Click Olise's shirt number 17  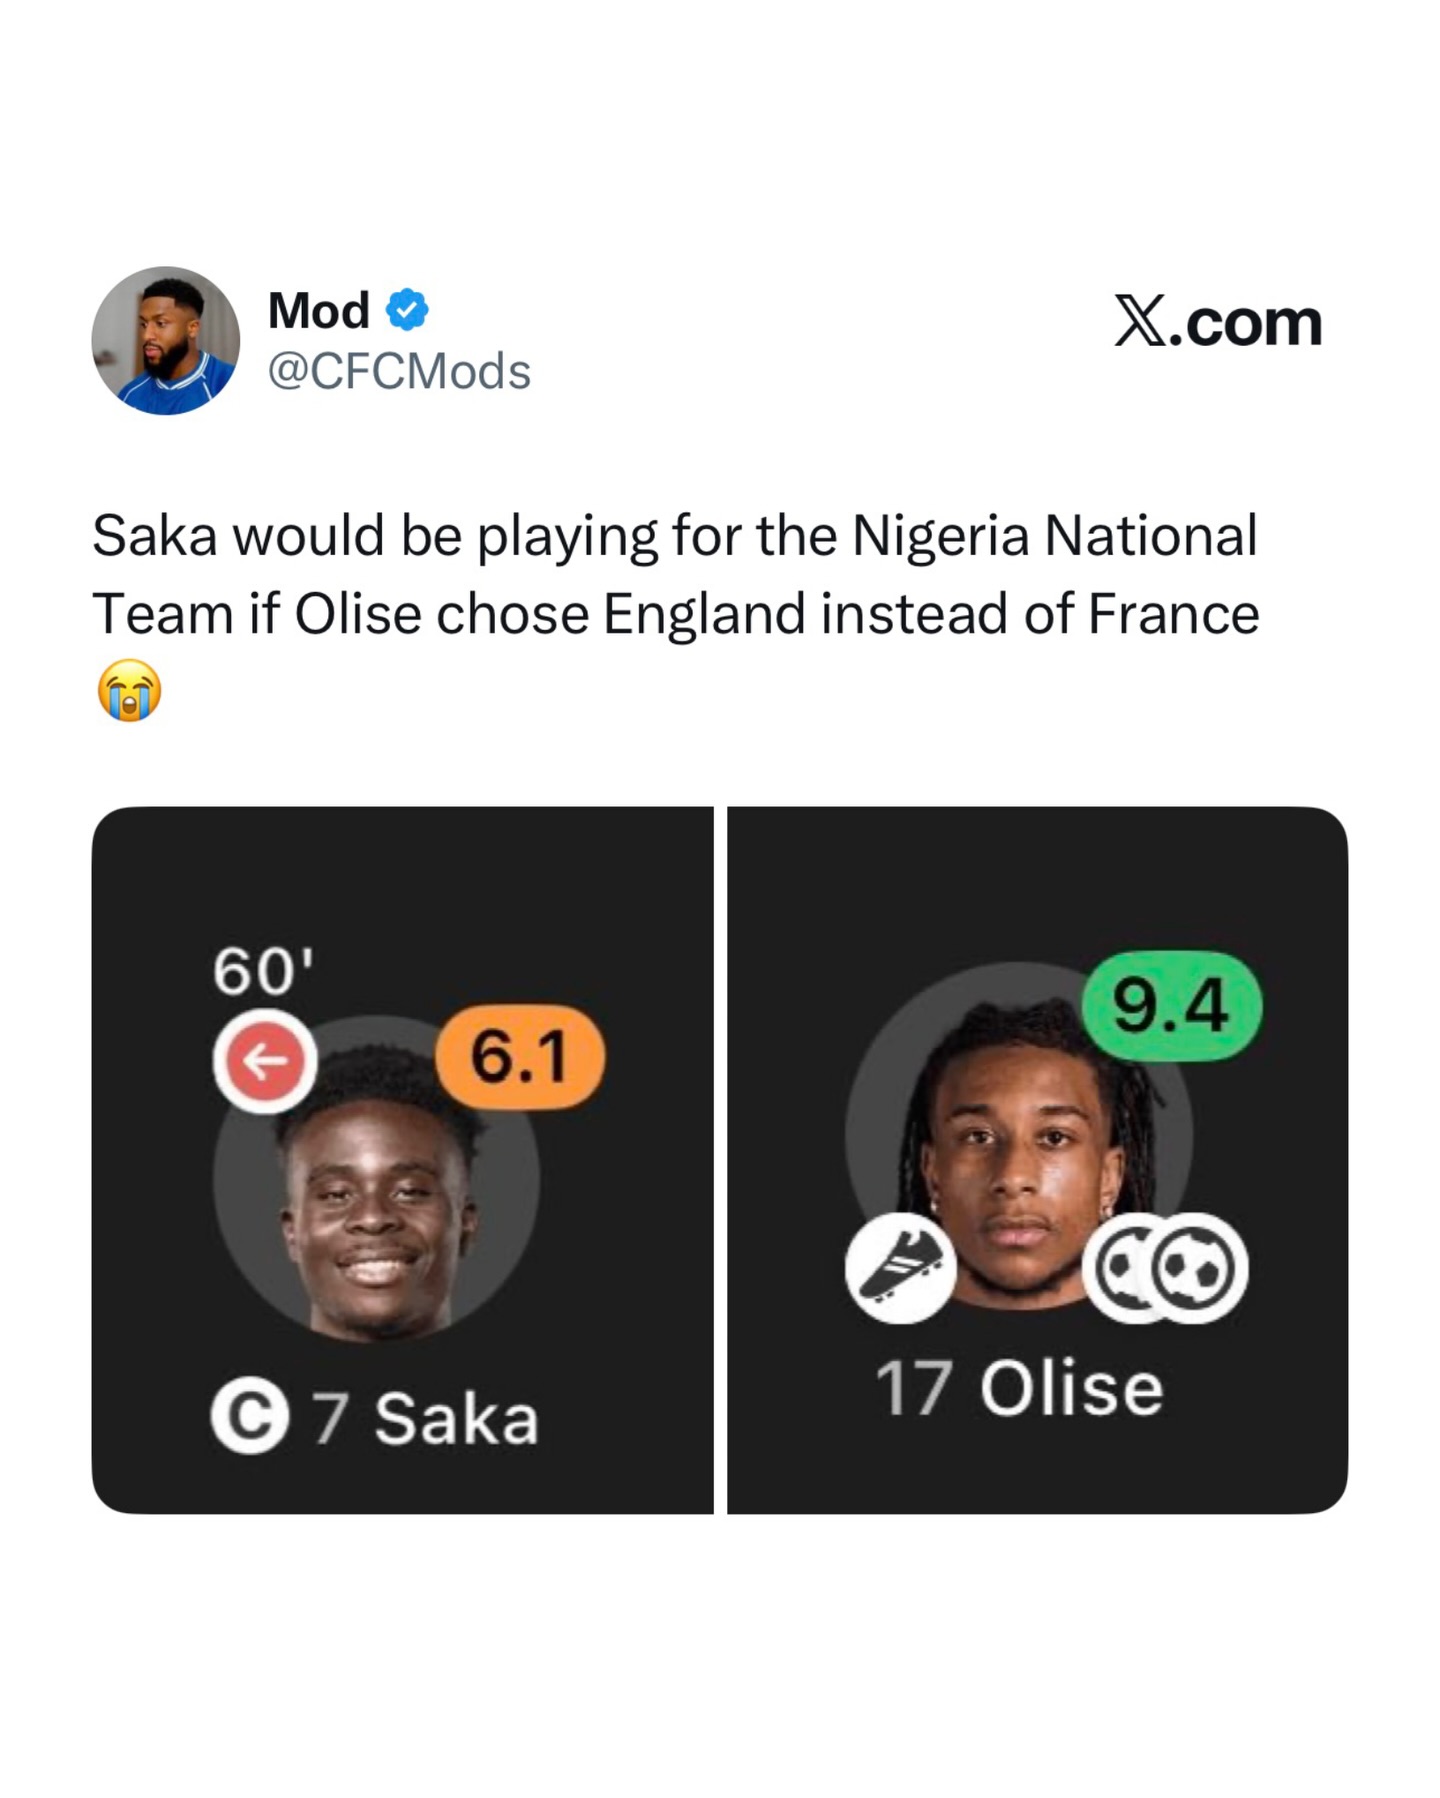(x=912, y=1388)
